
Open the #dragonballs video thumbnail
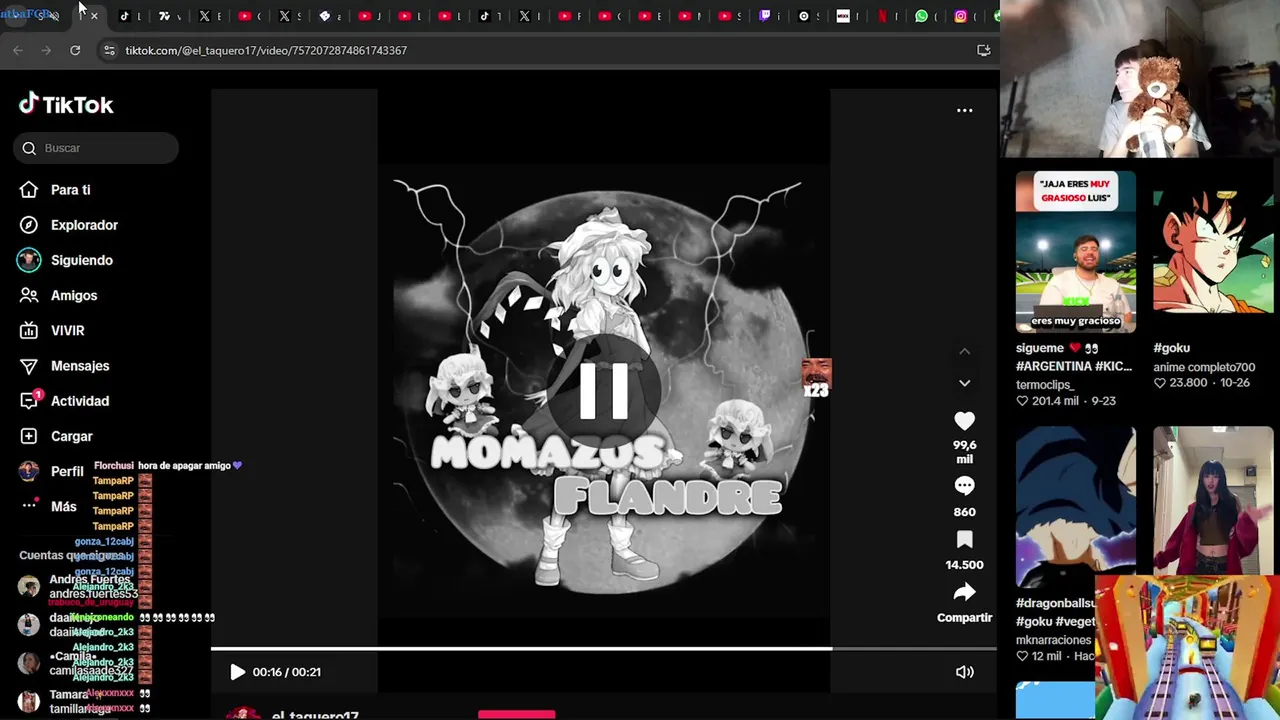[x=1075, y=506]
